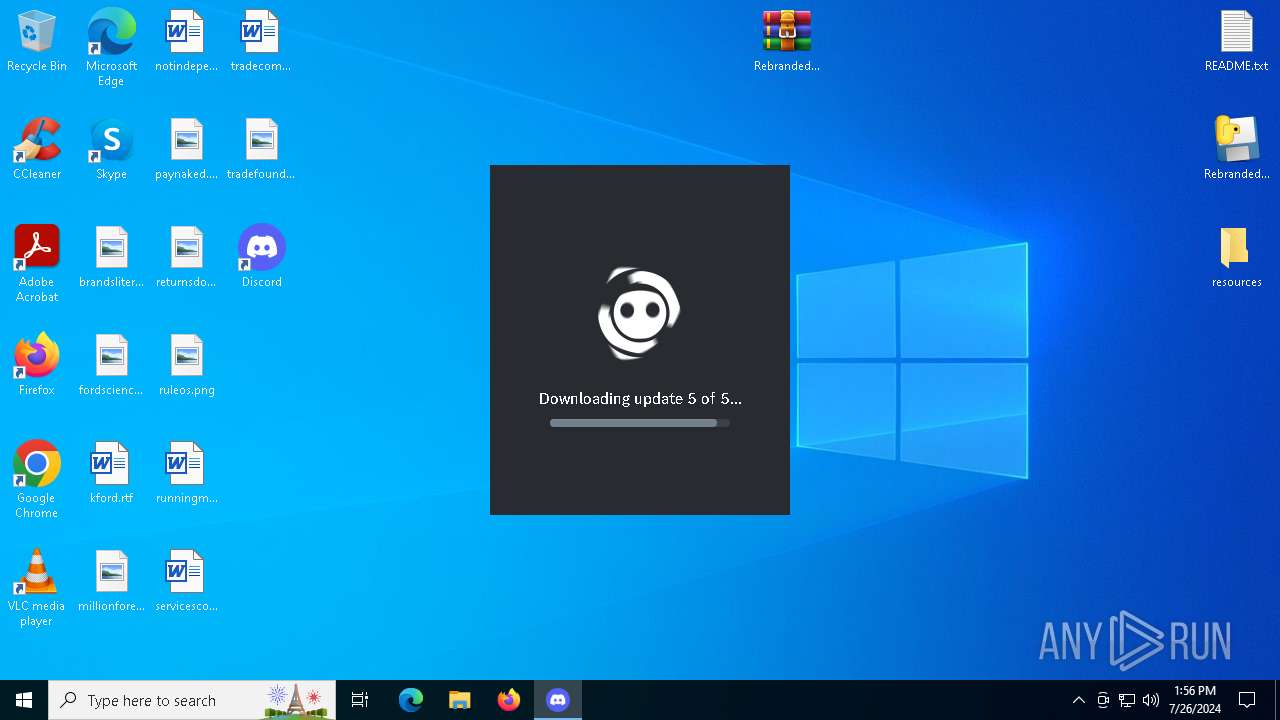Open the Discord desktop shortcut

point(261,258)
